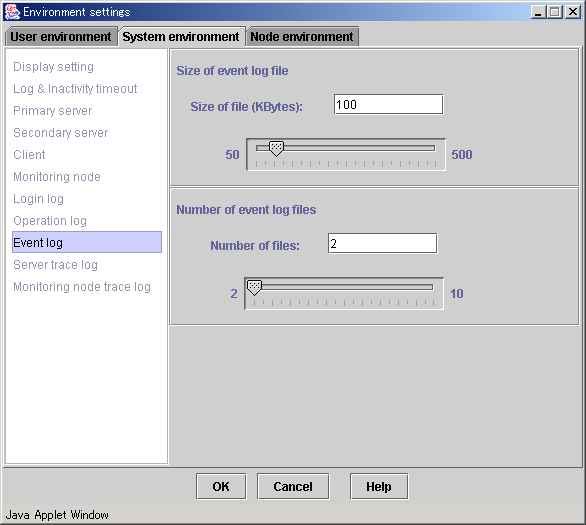Switch to the User environment tab
Viewport: 586px width, 525px height.
tap(61, 37)
